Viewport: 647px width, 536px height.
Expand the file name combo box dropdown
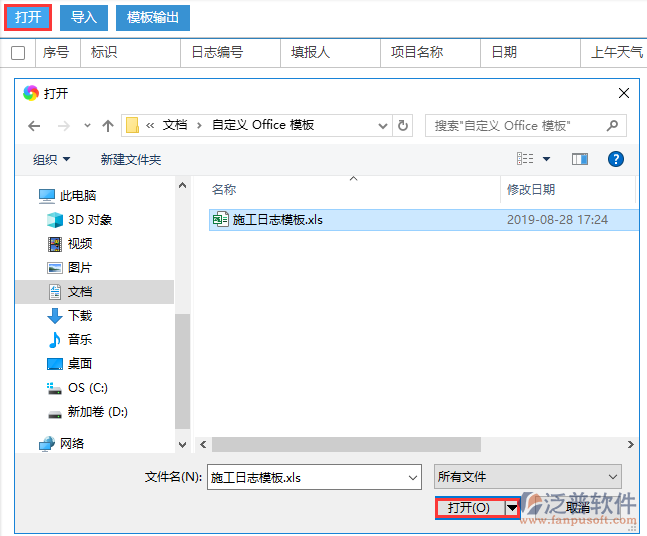click(412, 477)
